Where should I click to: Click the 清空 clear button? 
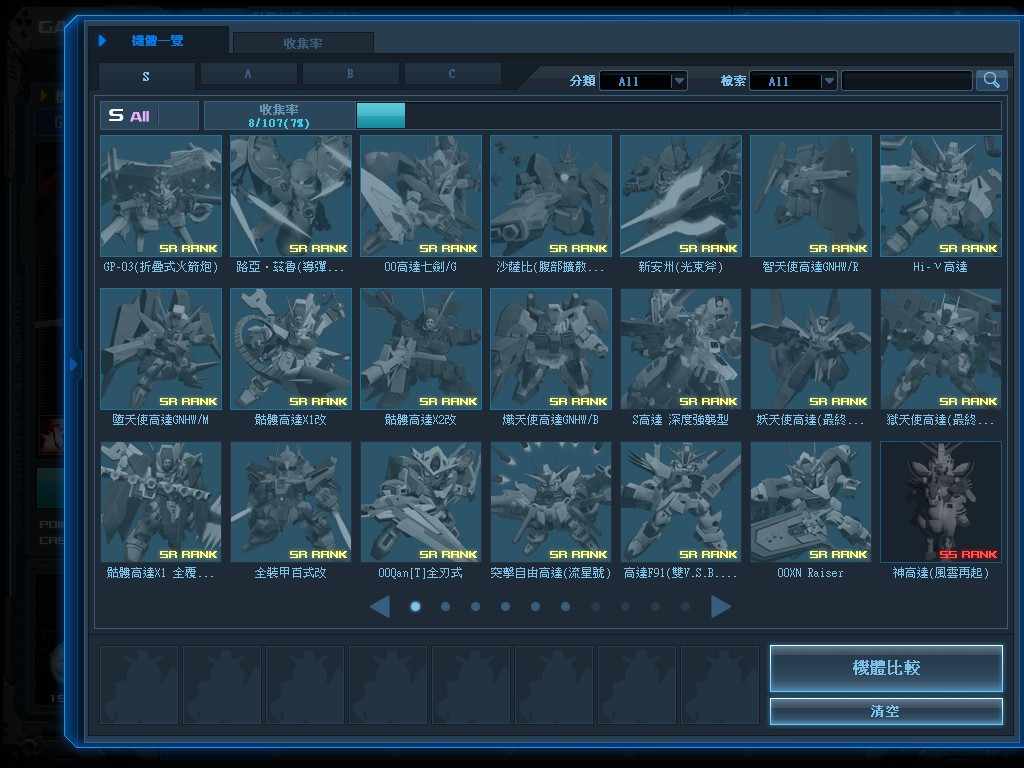click(x=886, y=711)
